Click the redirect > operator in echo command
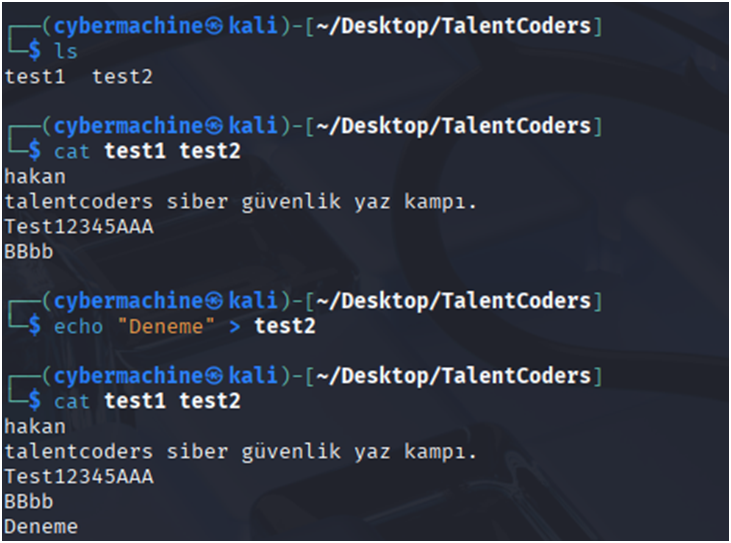Image resolution: width=731 pixels, height=543 pixels. (x=234, y=326)
